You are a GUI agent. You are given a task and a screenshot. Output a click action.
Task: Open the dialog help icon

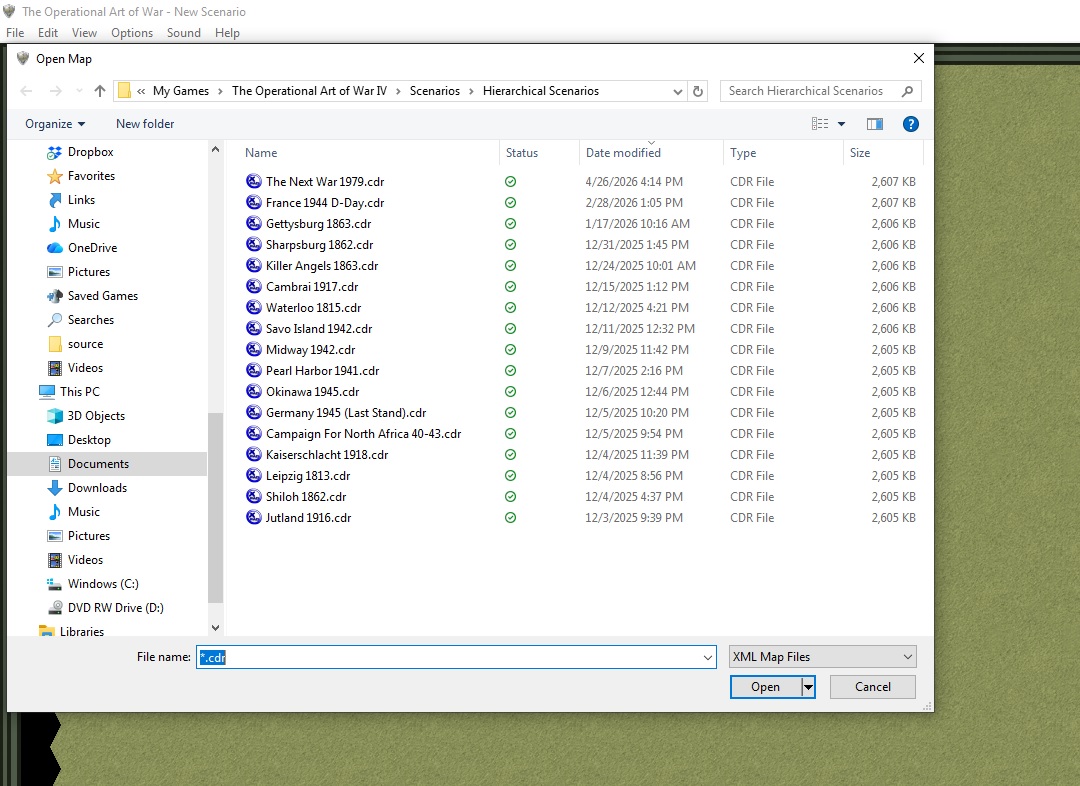911,124
